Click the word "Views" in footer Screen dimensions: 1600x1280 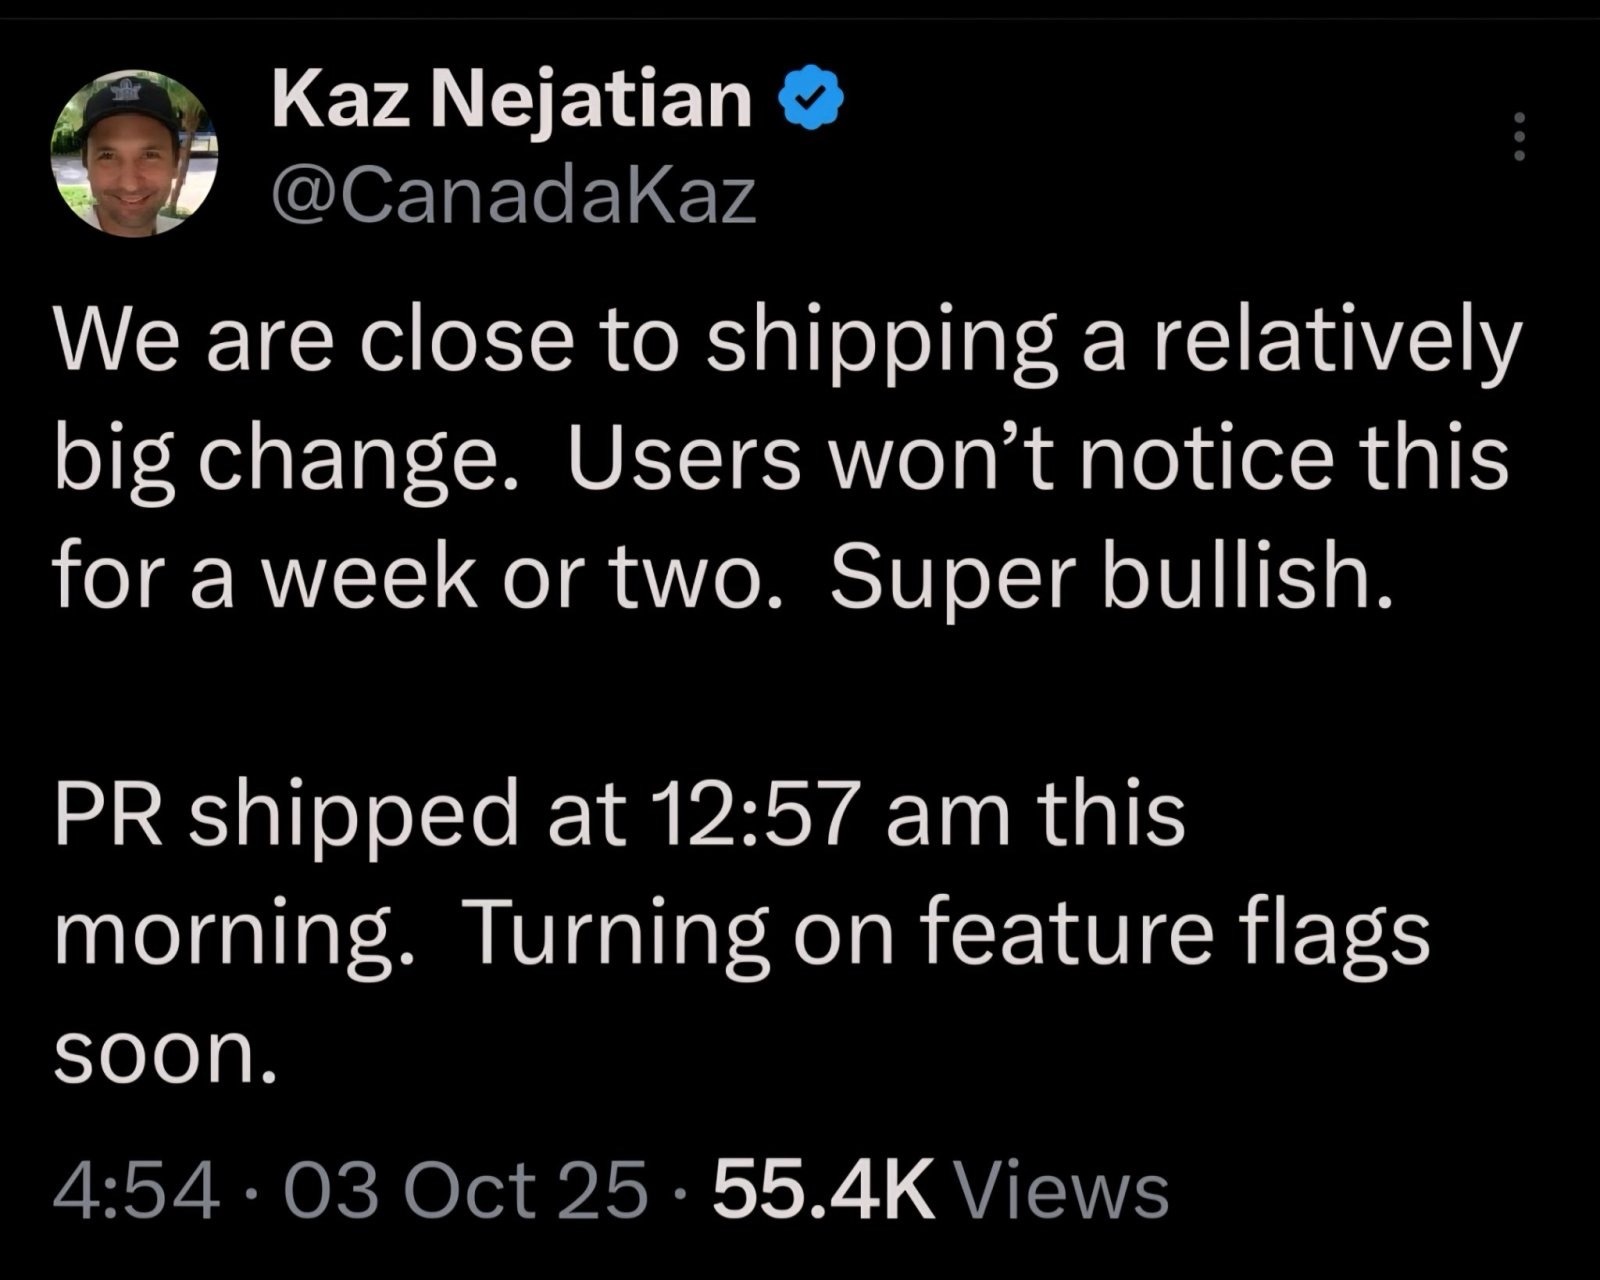click(1062, 1191)
